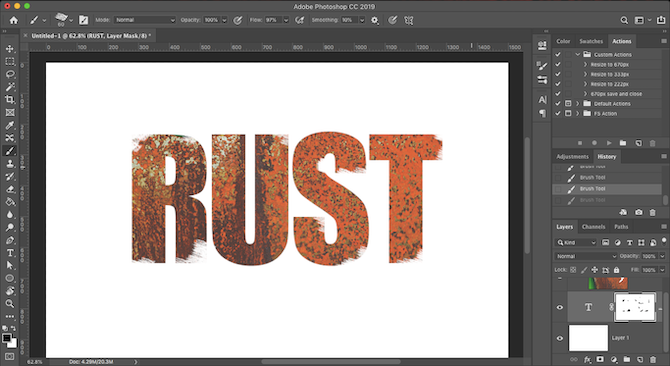The width and height of the screenshot is (670, 366).
Task: Open the brush Opacity dropdown arrow
Action: pyautogui.click(x=224, y=20)
